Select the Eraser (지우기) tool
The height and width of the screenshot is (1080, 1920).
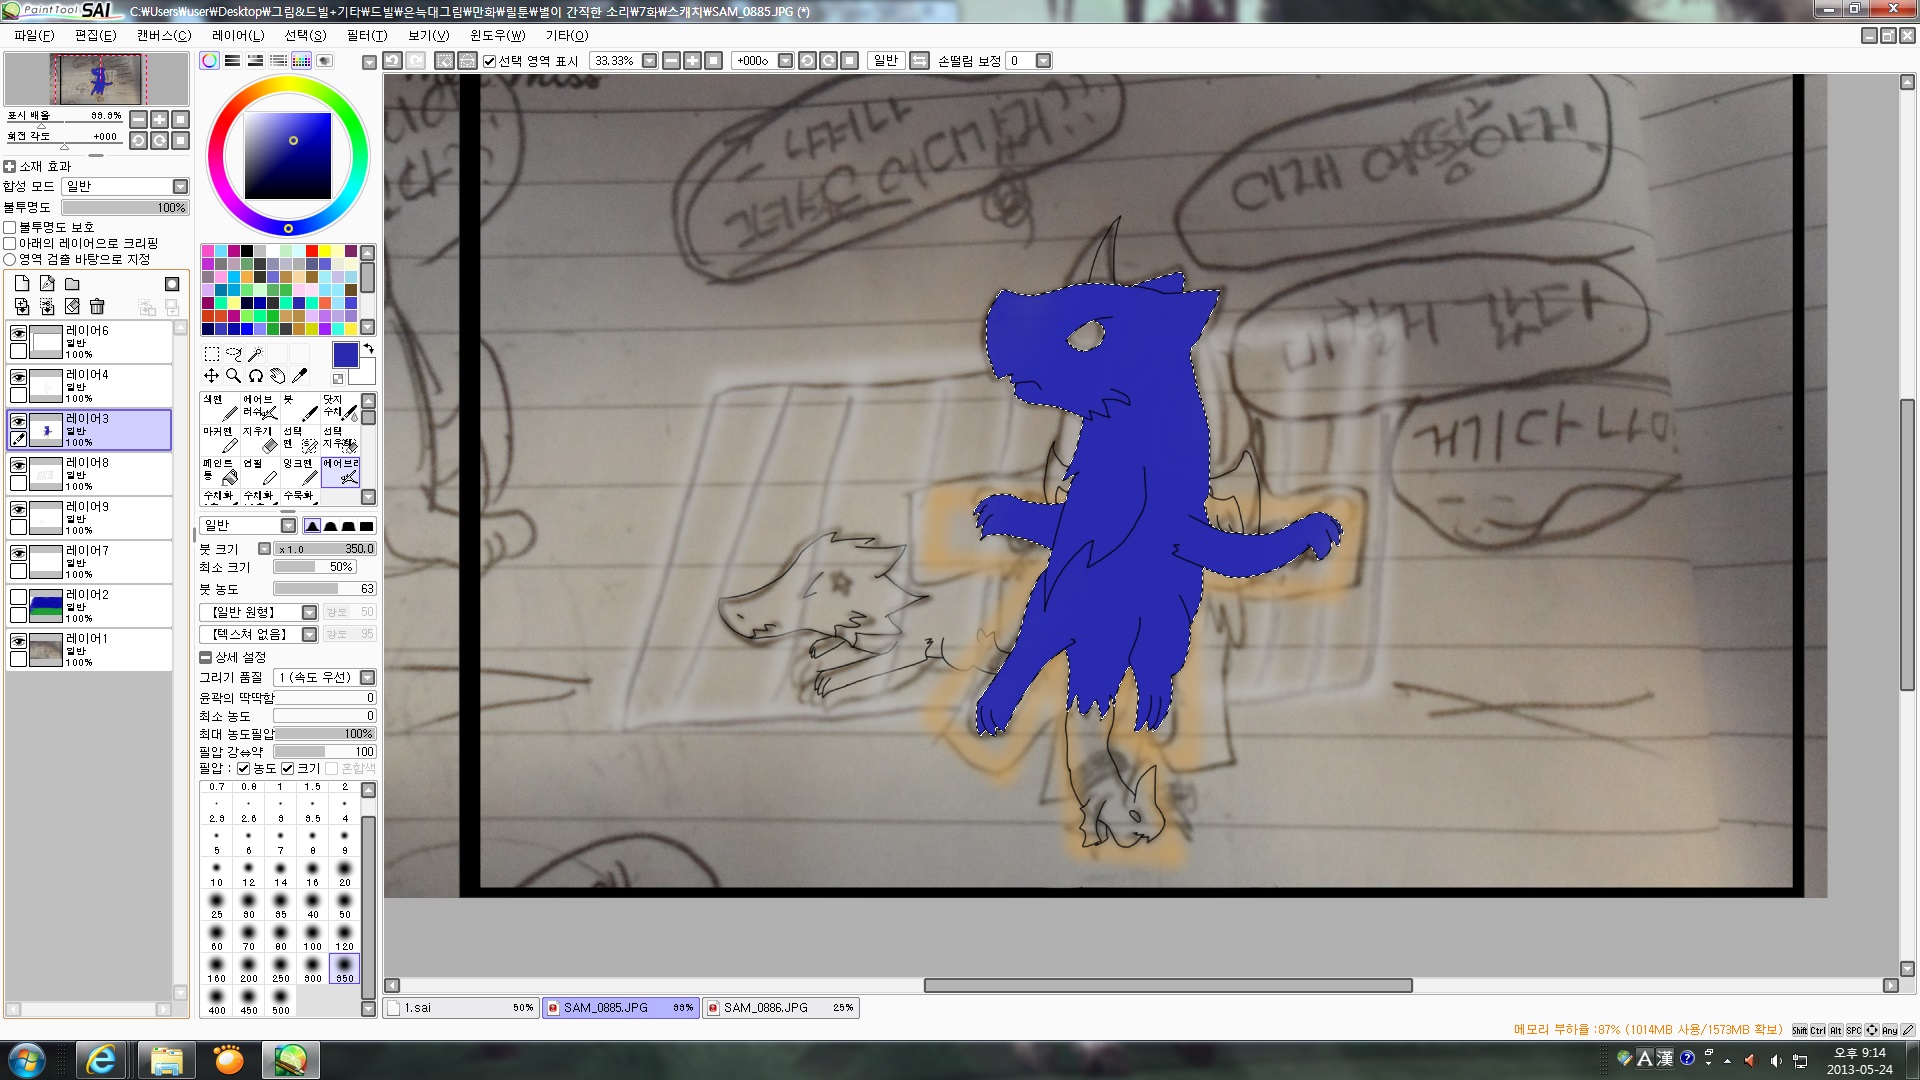coord(262,439)
